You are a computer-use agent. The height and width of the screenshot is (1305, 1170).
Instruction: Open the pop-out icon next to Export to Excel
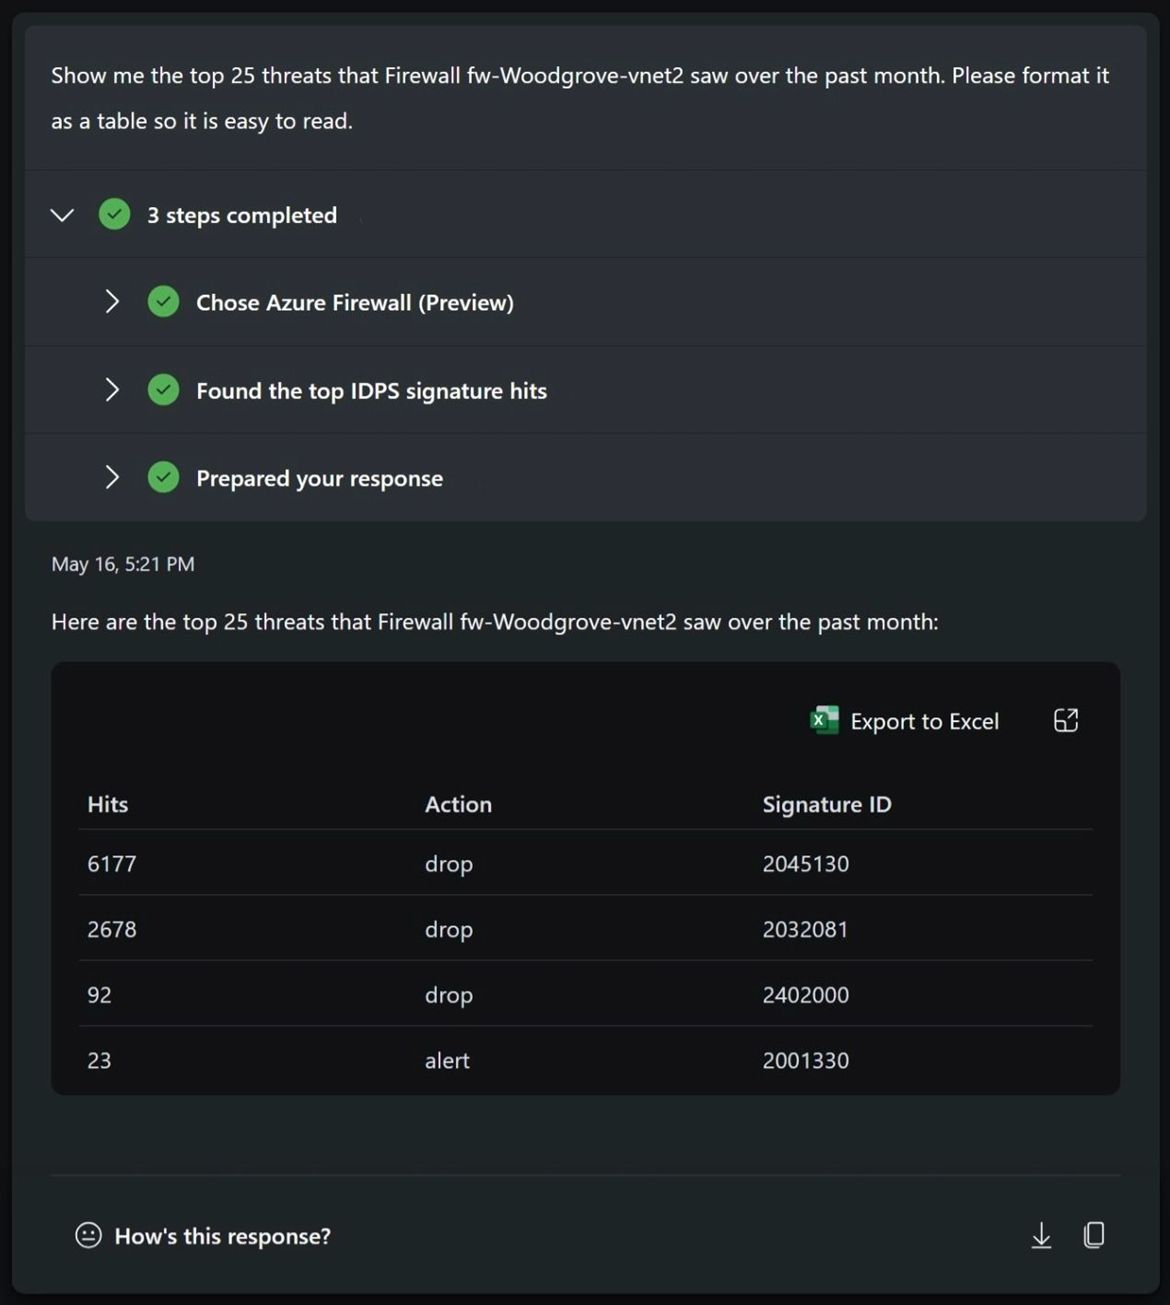point(1065,720)
